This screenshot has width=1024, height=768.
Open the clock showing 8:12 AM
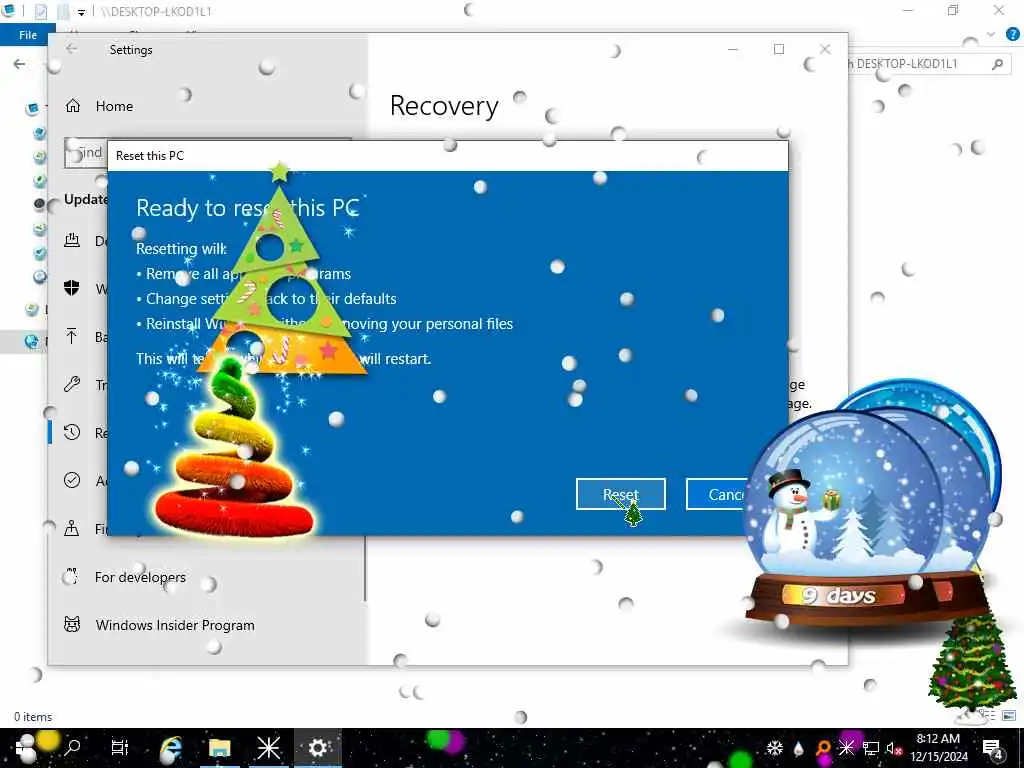tap(938, 747)
